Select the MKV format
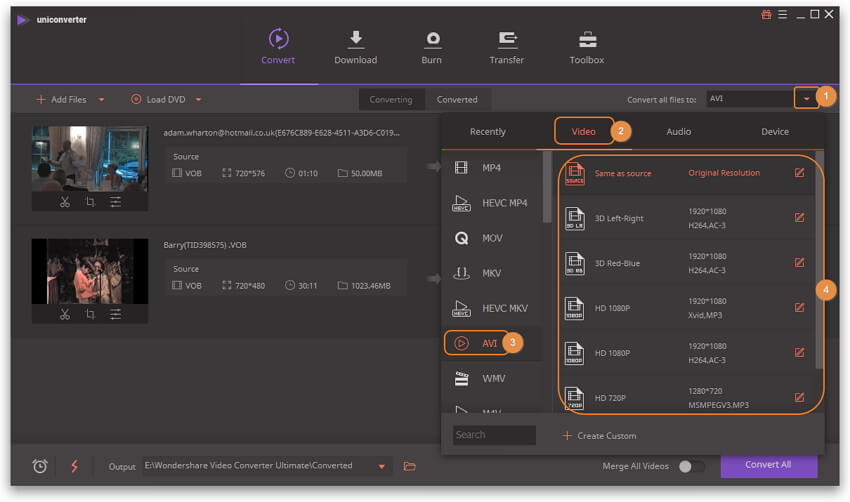 pyautogui.click(x=492, y=273)
